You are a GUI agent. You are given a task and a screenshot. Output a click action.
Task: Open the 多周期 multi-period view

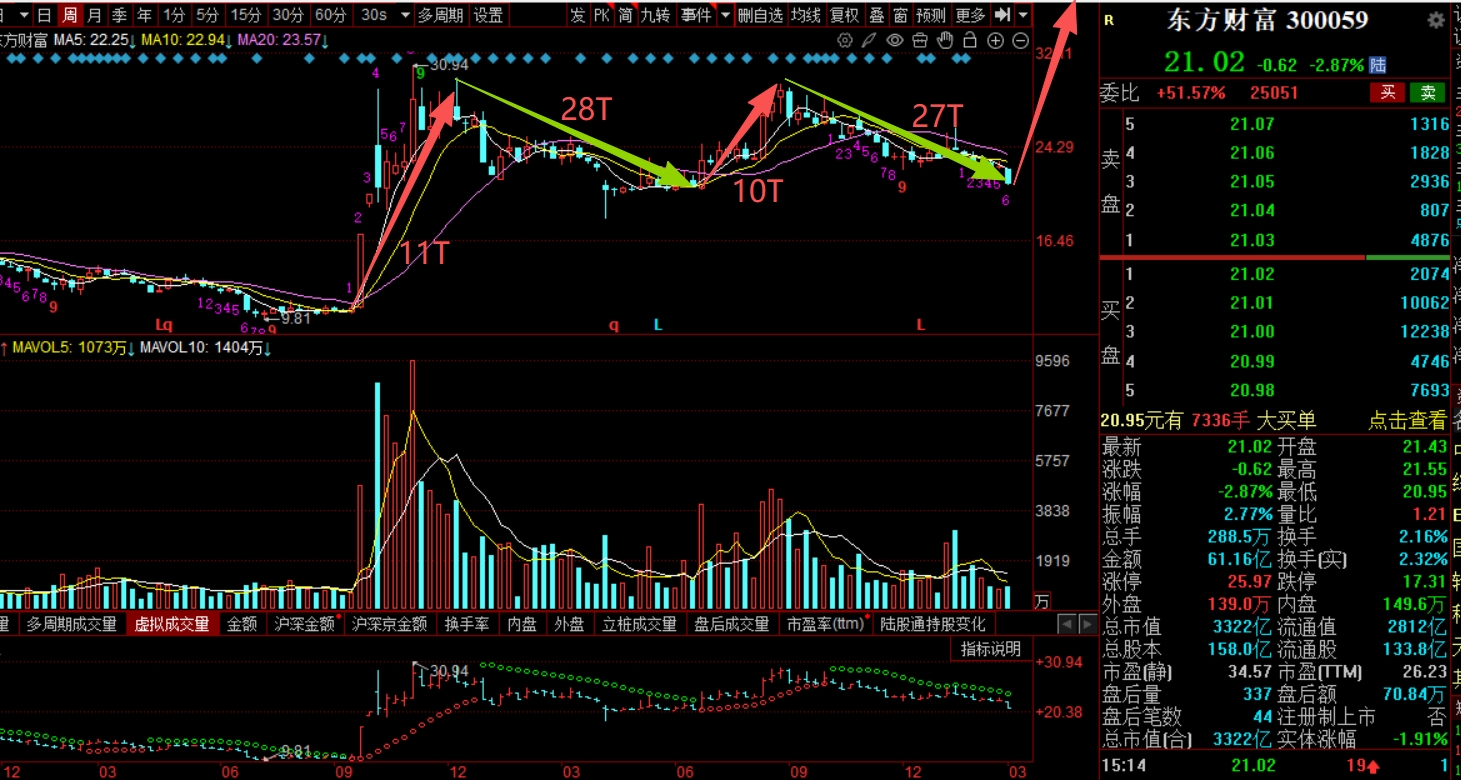pyautogui.click(x=440, y=15)
